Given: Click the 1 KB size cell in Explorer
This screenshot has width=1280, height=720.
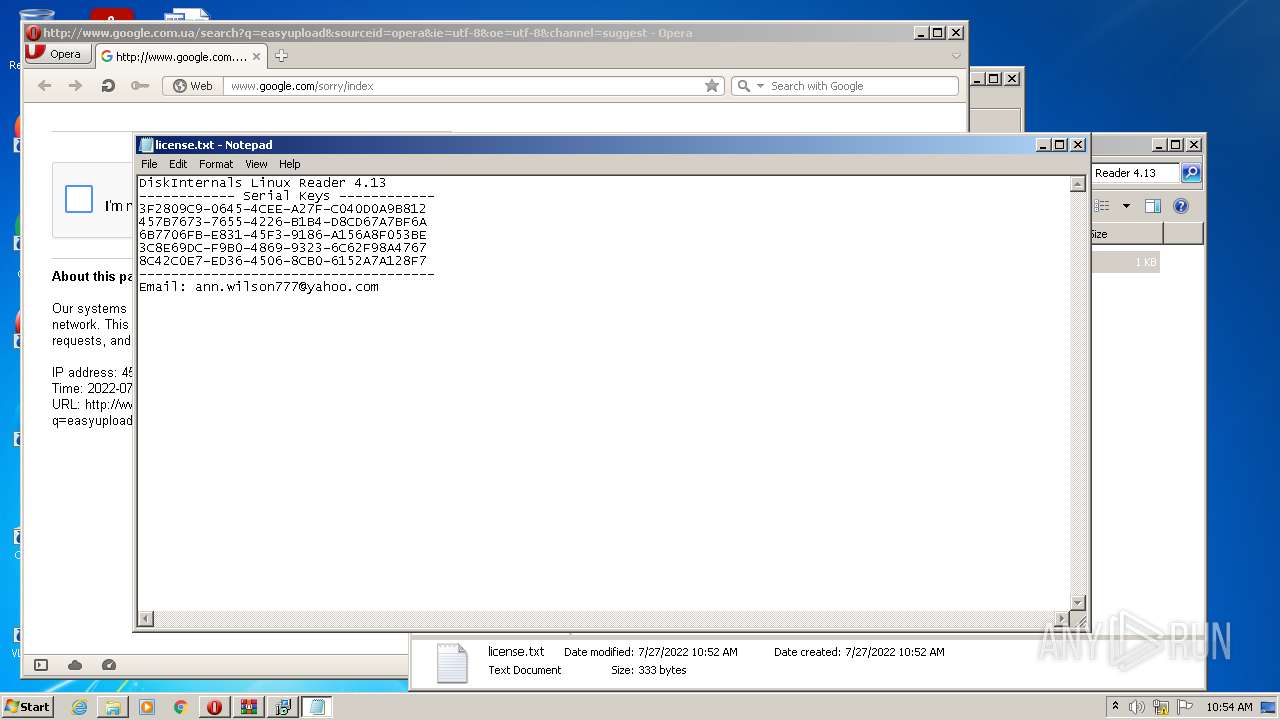Looking at the screenshot, I should point(1145,262).
